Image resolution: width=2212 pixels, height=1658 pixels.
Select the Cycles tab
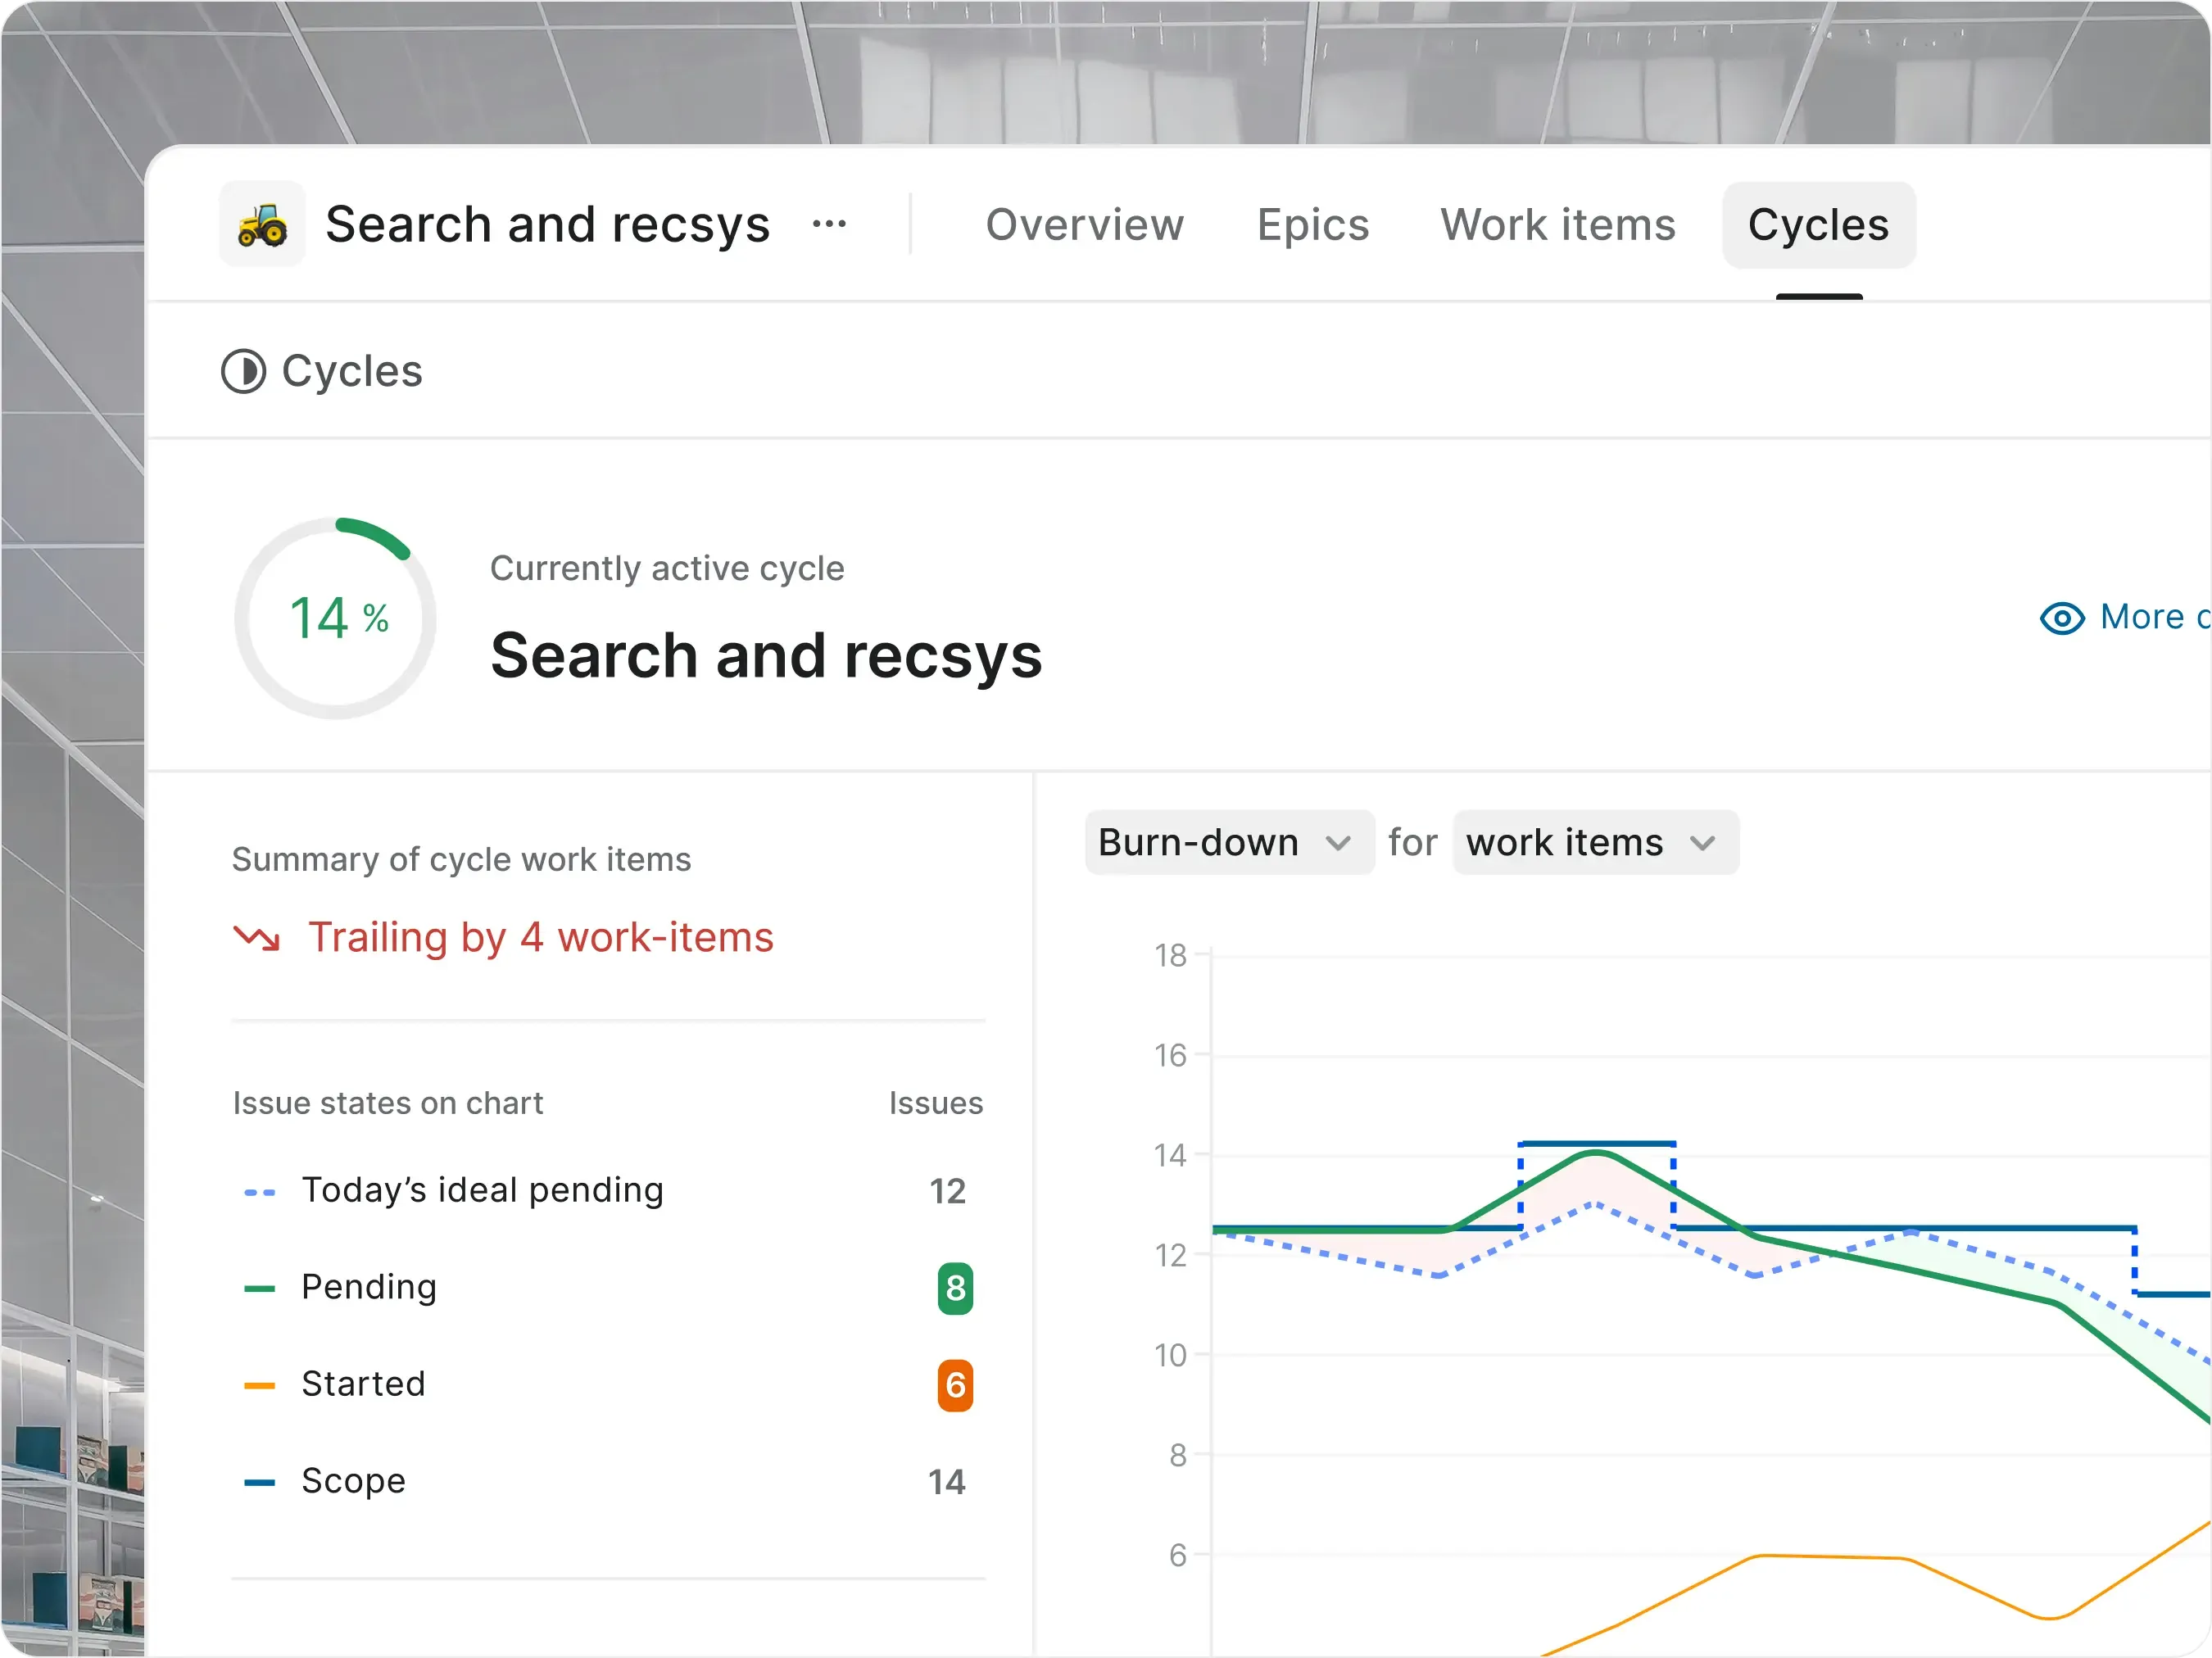pos(1819,225)
